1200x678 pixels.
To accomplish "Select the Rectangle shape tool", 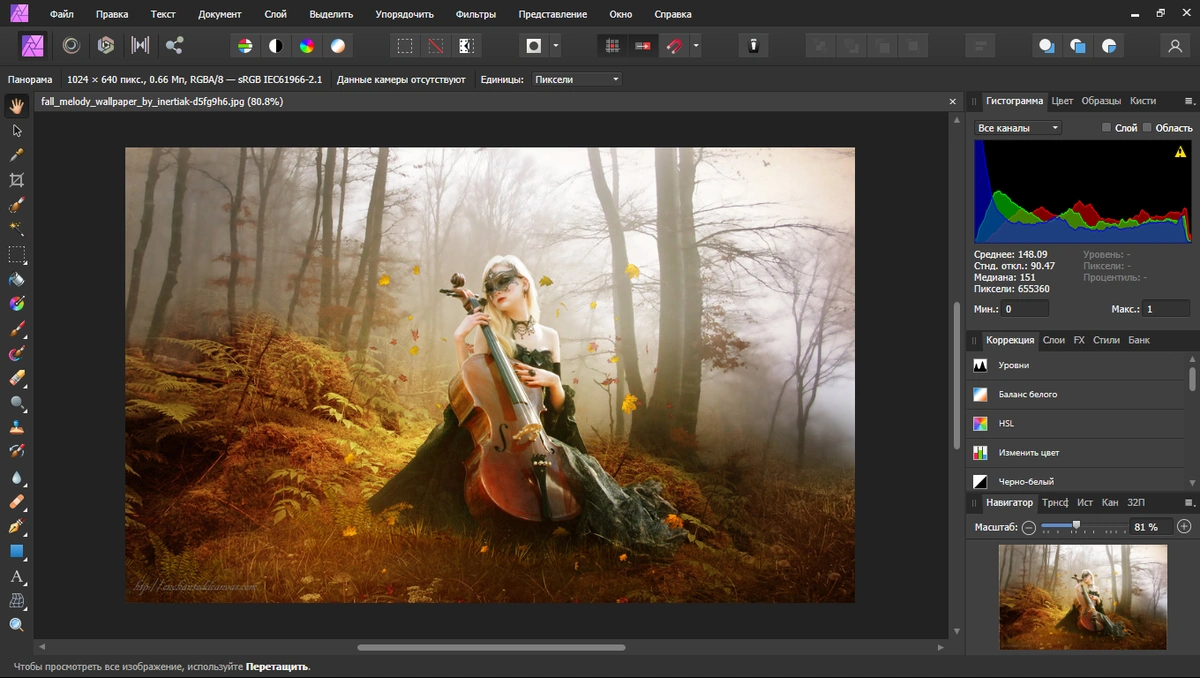I will point(17,551).
